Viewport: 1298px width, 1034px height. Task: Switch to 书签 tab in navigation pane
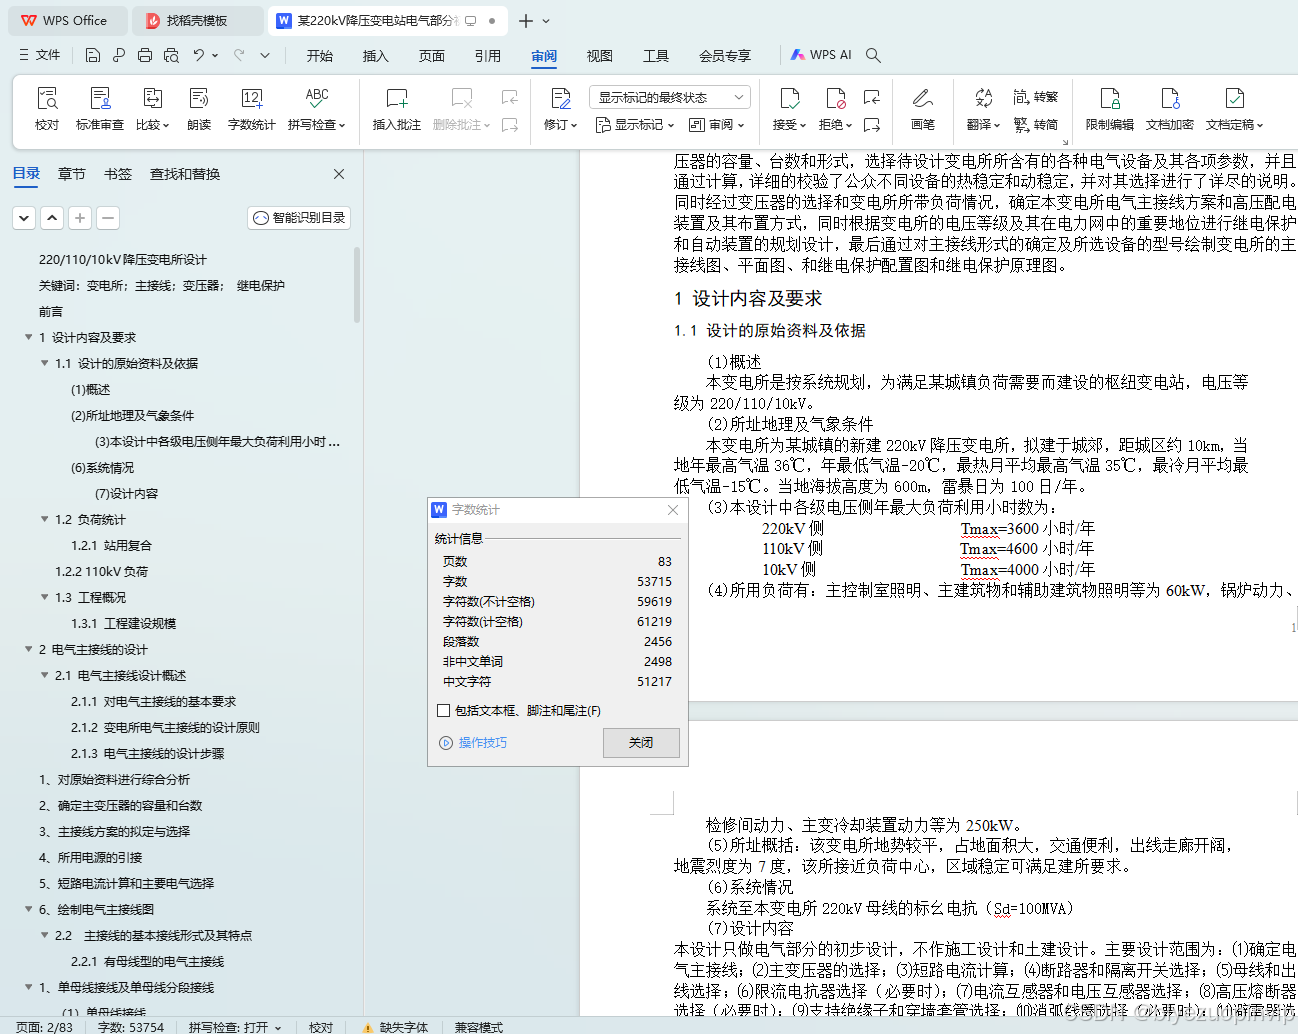(118, 174)
